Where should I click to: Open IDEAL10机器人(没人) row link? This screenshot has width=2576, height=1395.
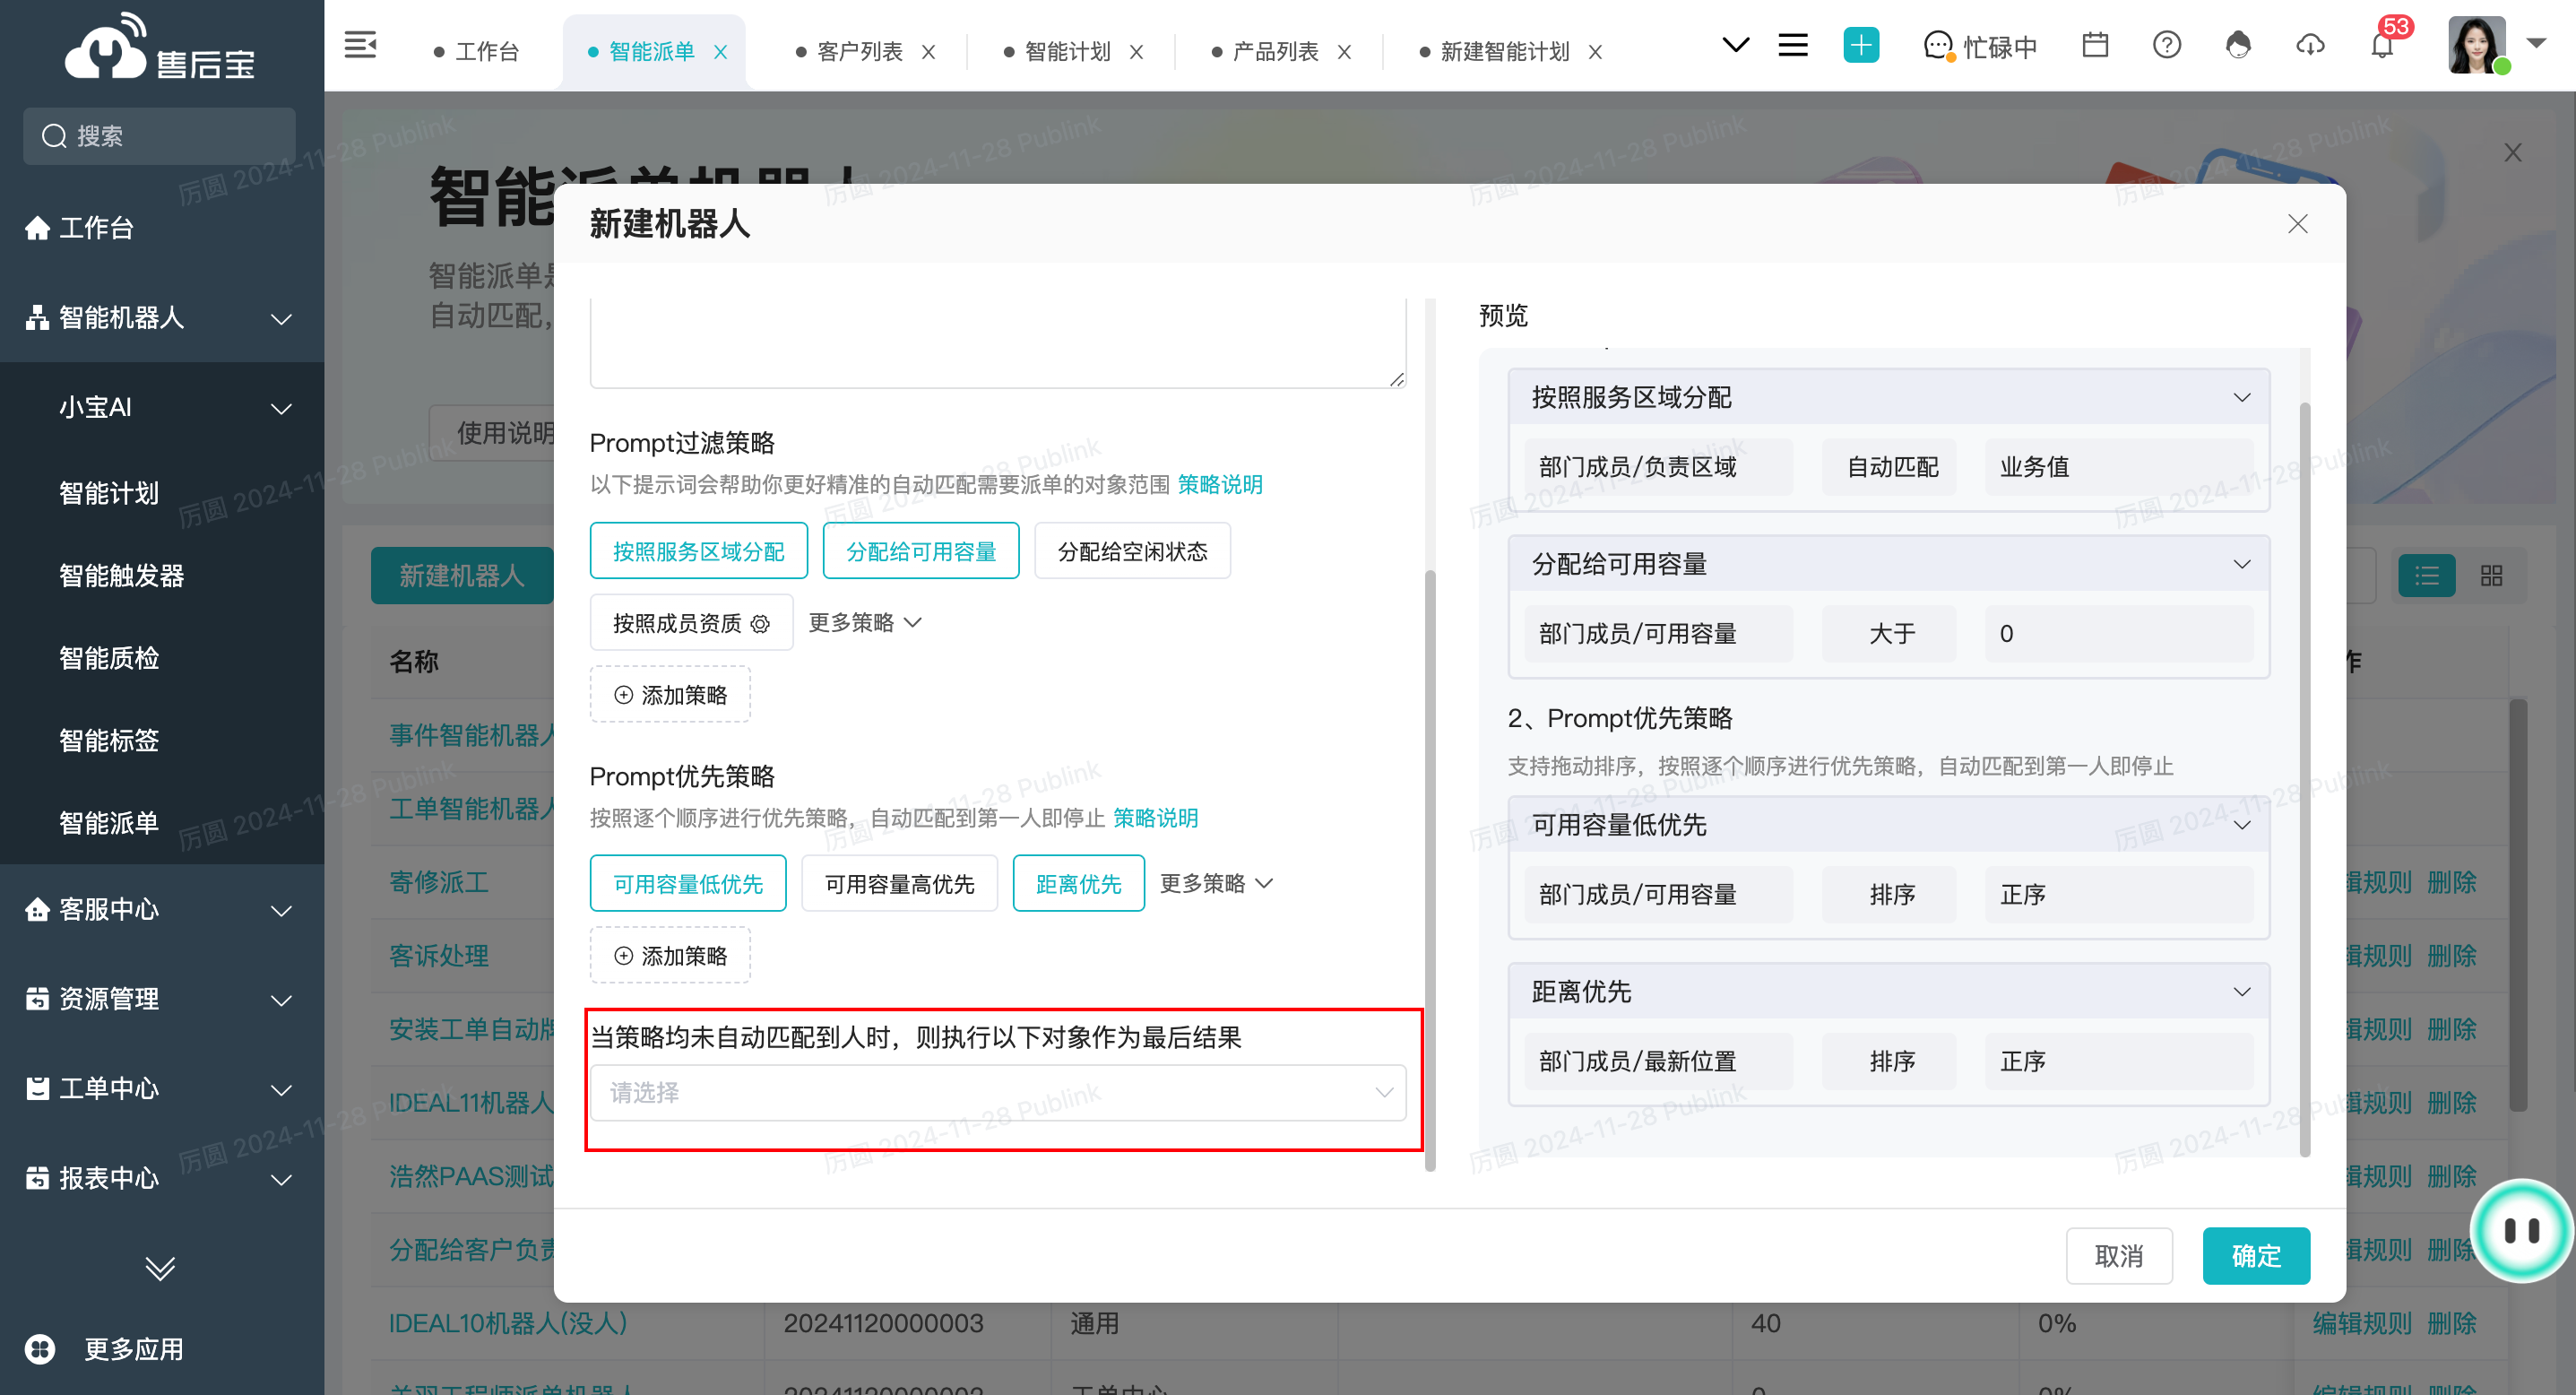pyautogui.click(x=508, y=1323)
